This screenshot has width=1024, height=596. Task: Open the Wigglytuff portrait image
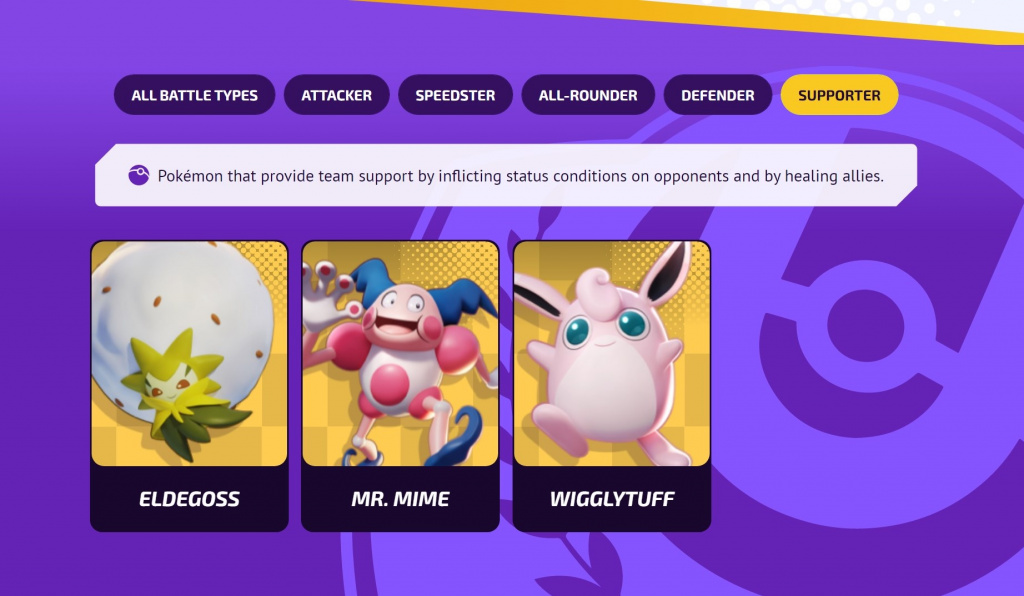click(612, 353)
